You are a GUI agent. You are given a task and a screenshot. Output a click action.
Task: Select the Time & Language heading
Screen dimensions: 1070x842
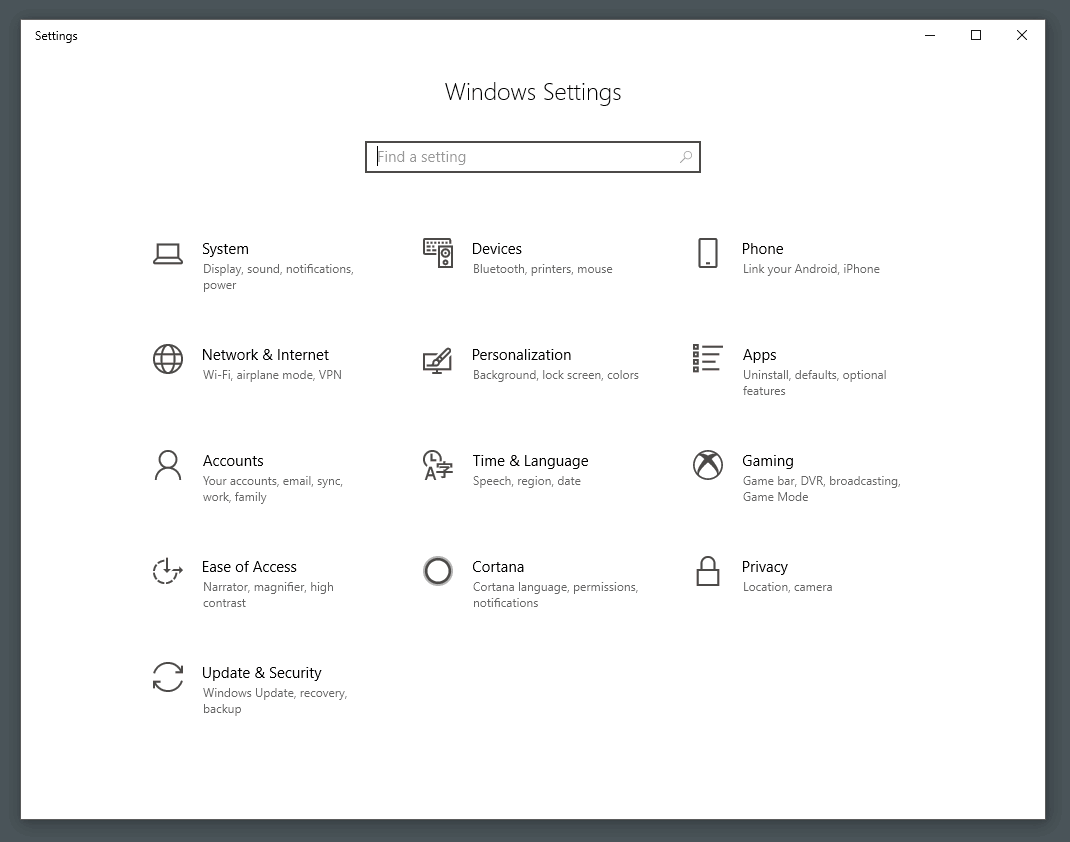pos(530,461)
